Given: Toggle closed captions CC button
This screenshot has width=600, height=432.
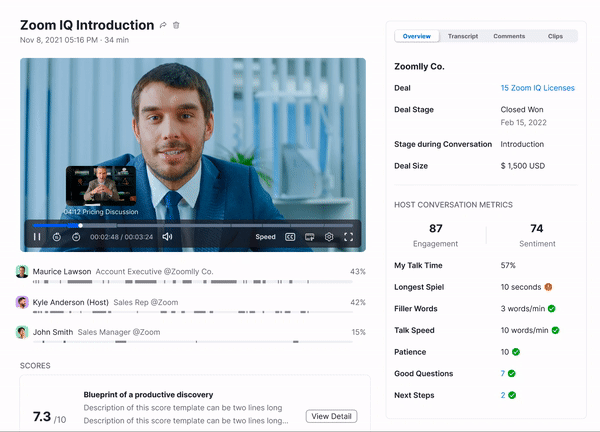Looking at the screenshot, I should pyautogui.click(x=290, y=237).
